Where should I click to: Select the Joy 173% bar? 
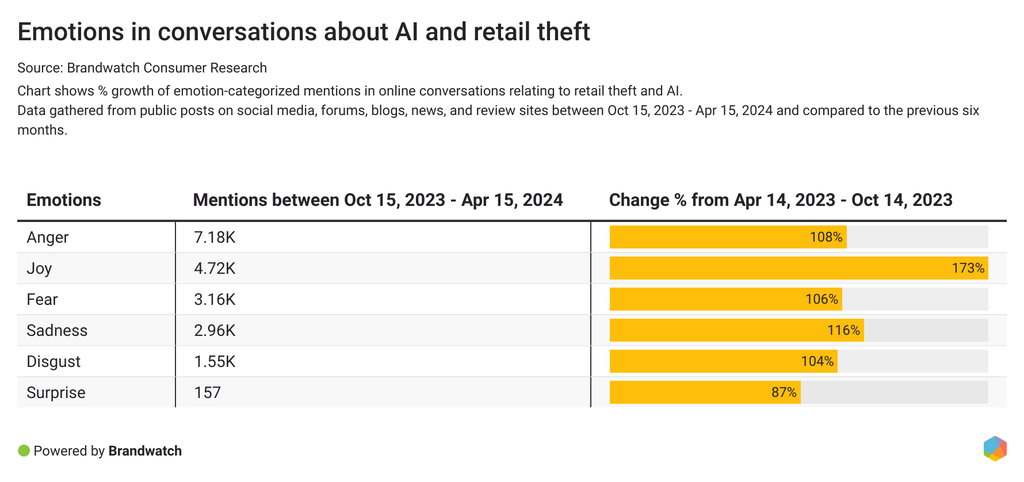(798, 269)
